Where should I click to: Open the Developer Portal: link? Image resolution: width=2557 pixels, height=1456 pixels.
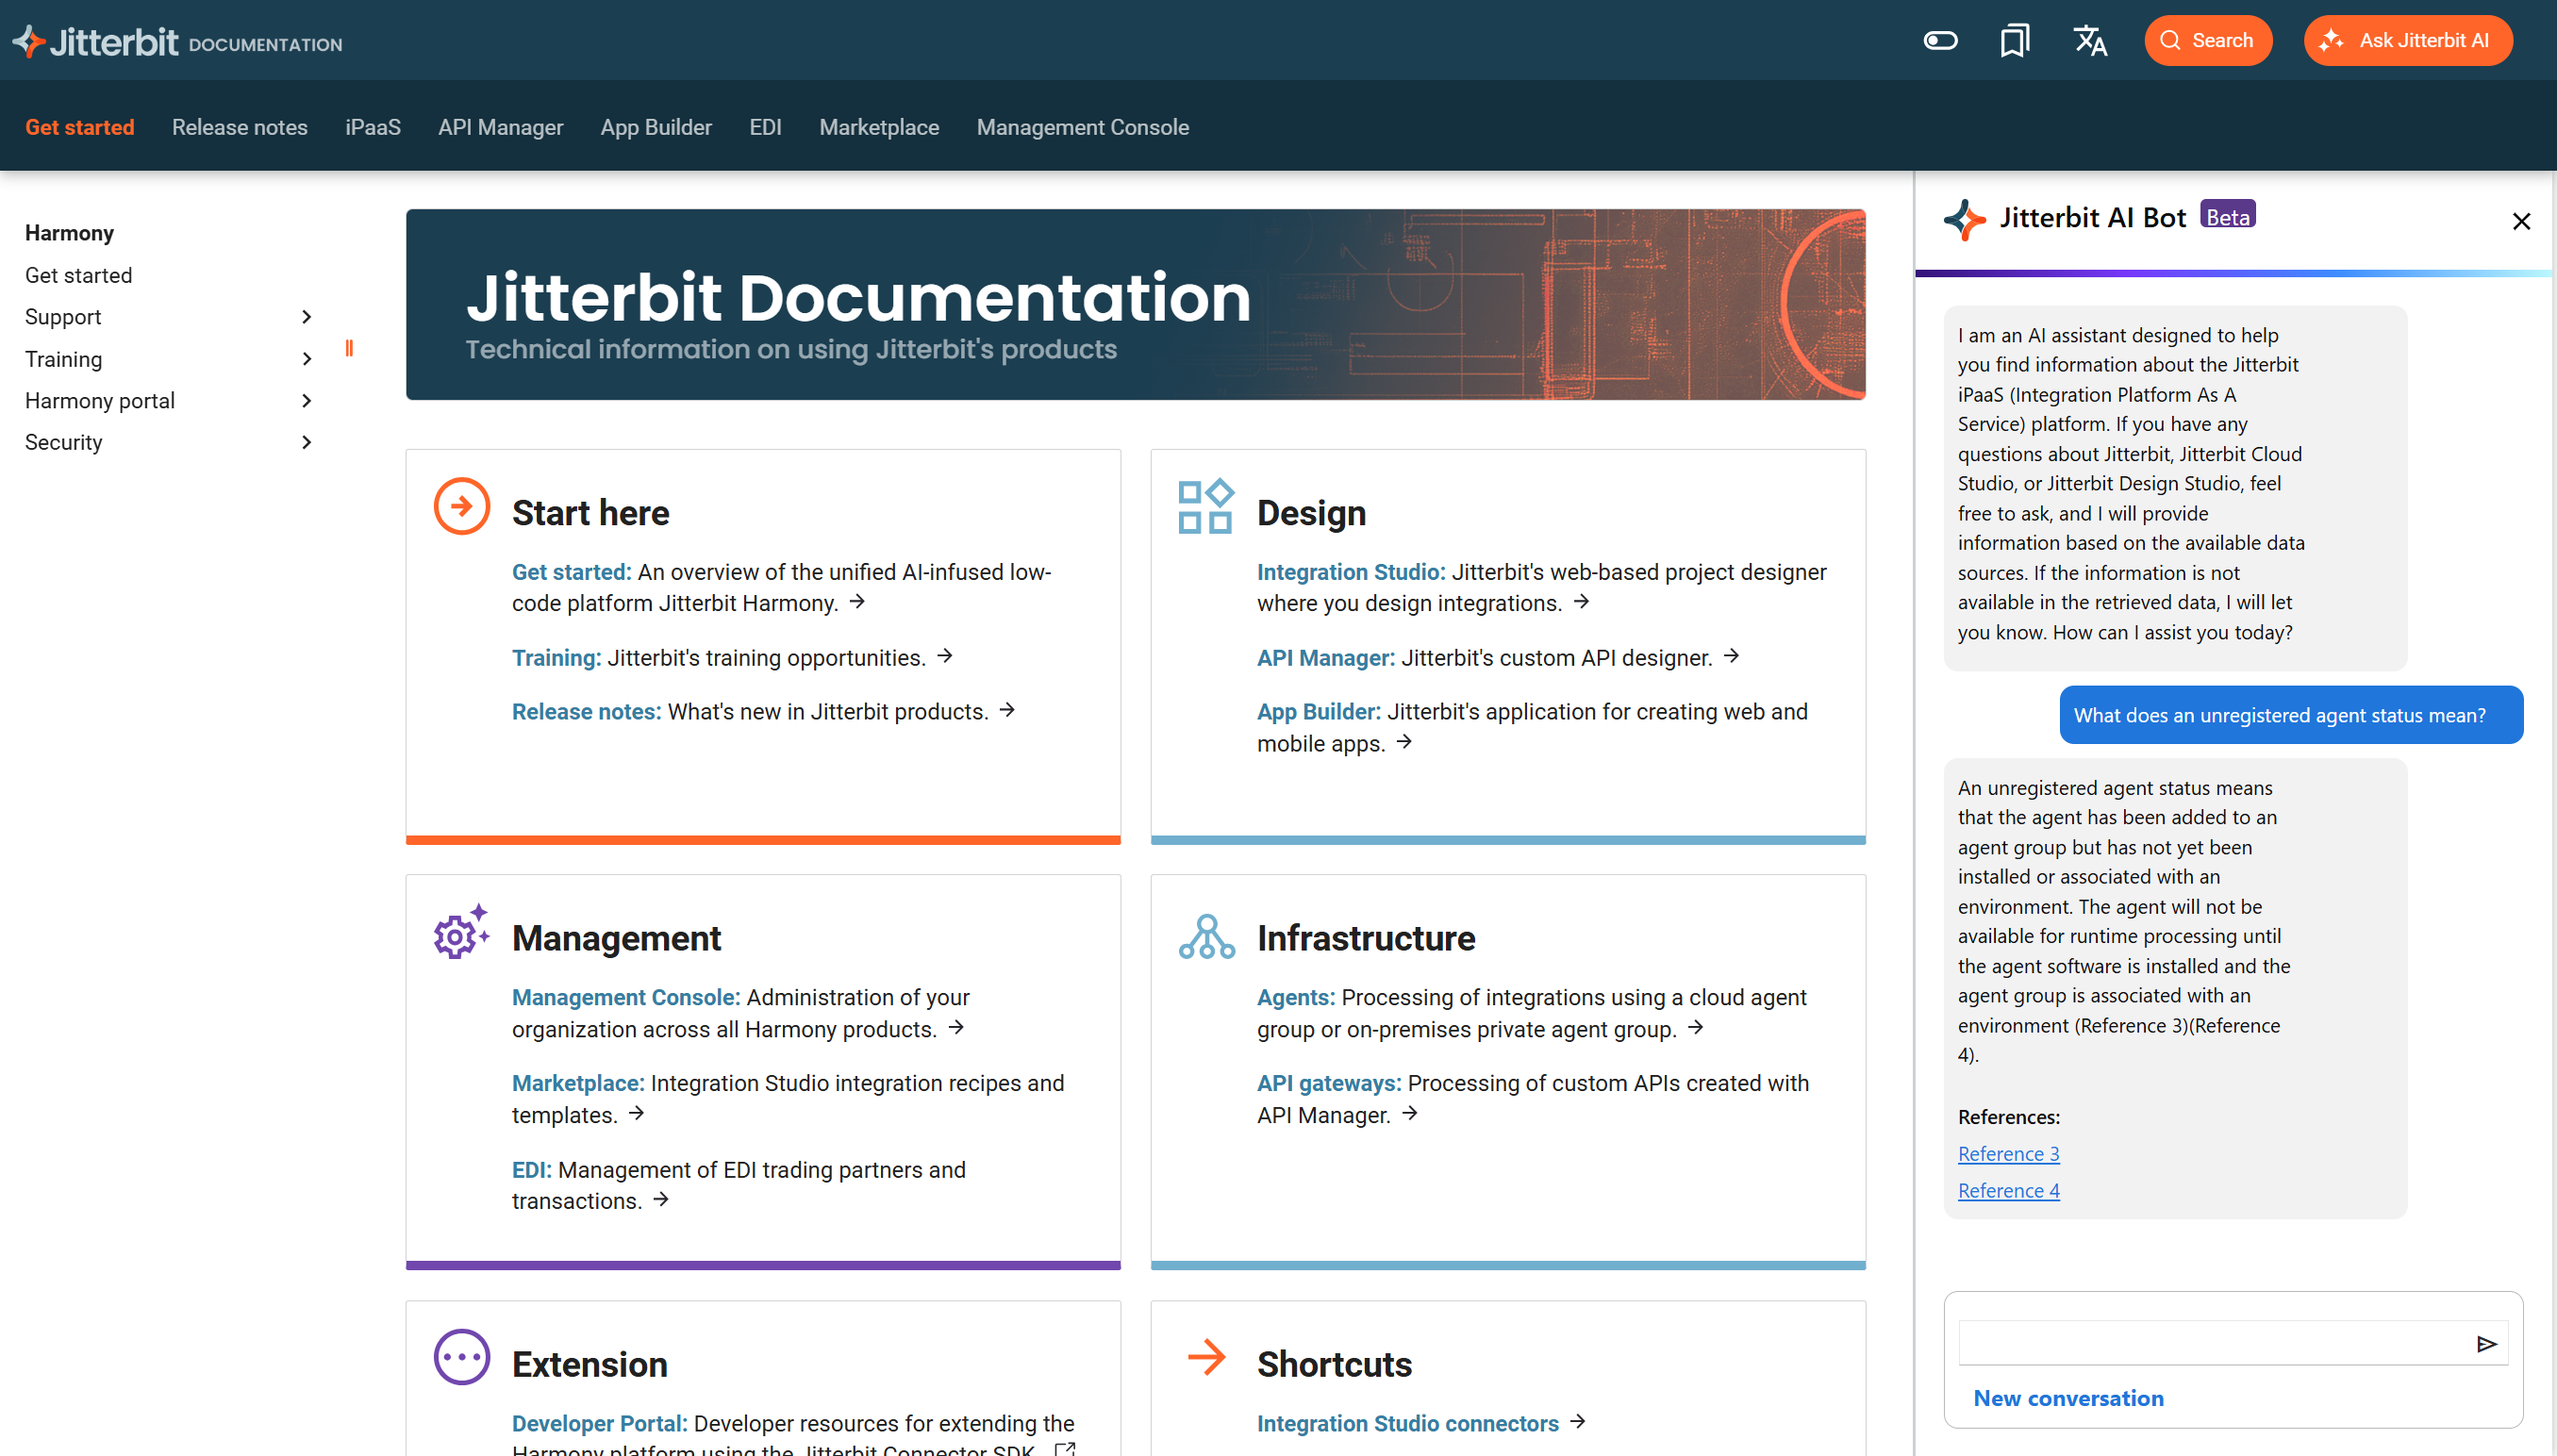tap(600, 1423)
